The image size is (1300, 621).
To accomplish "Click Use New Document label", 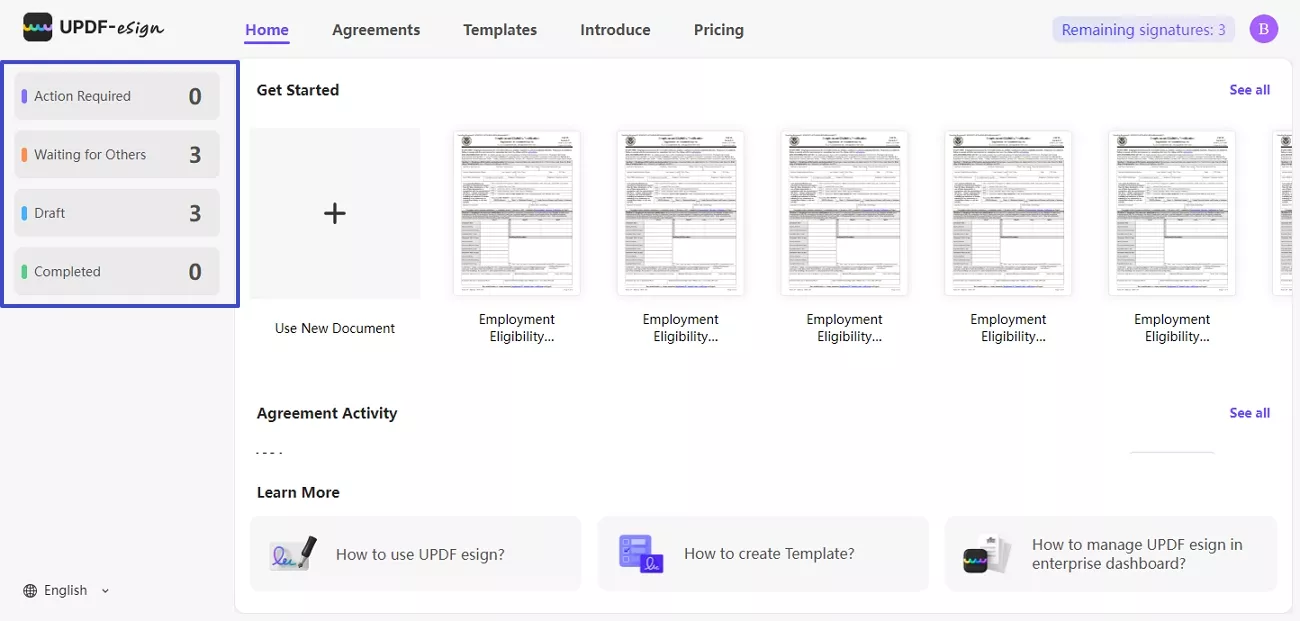I will pos(335,328).
